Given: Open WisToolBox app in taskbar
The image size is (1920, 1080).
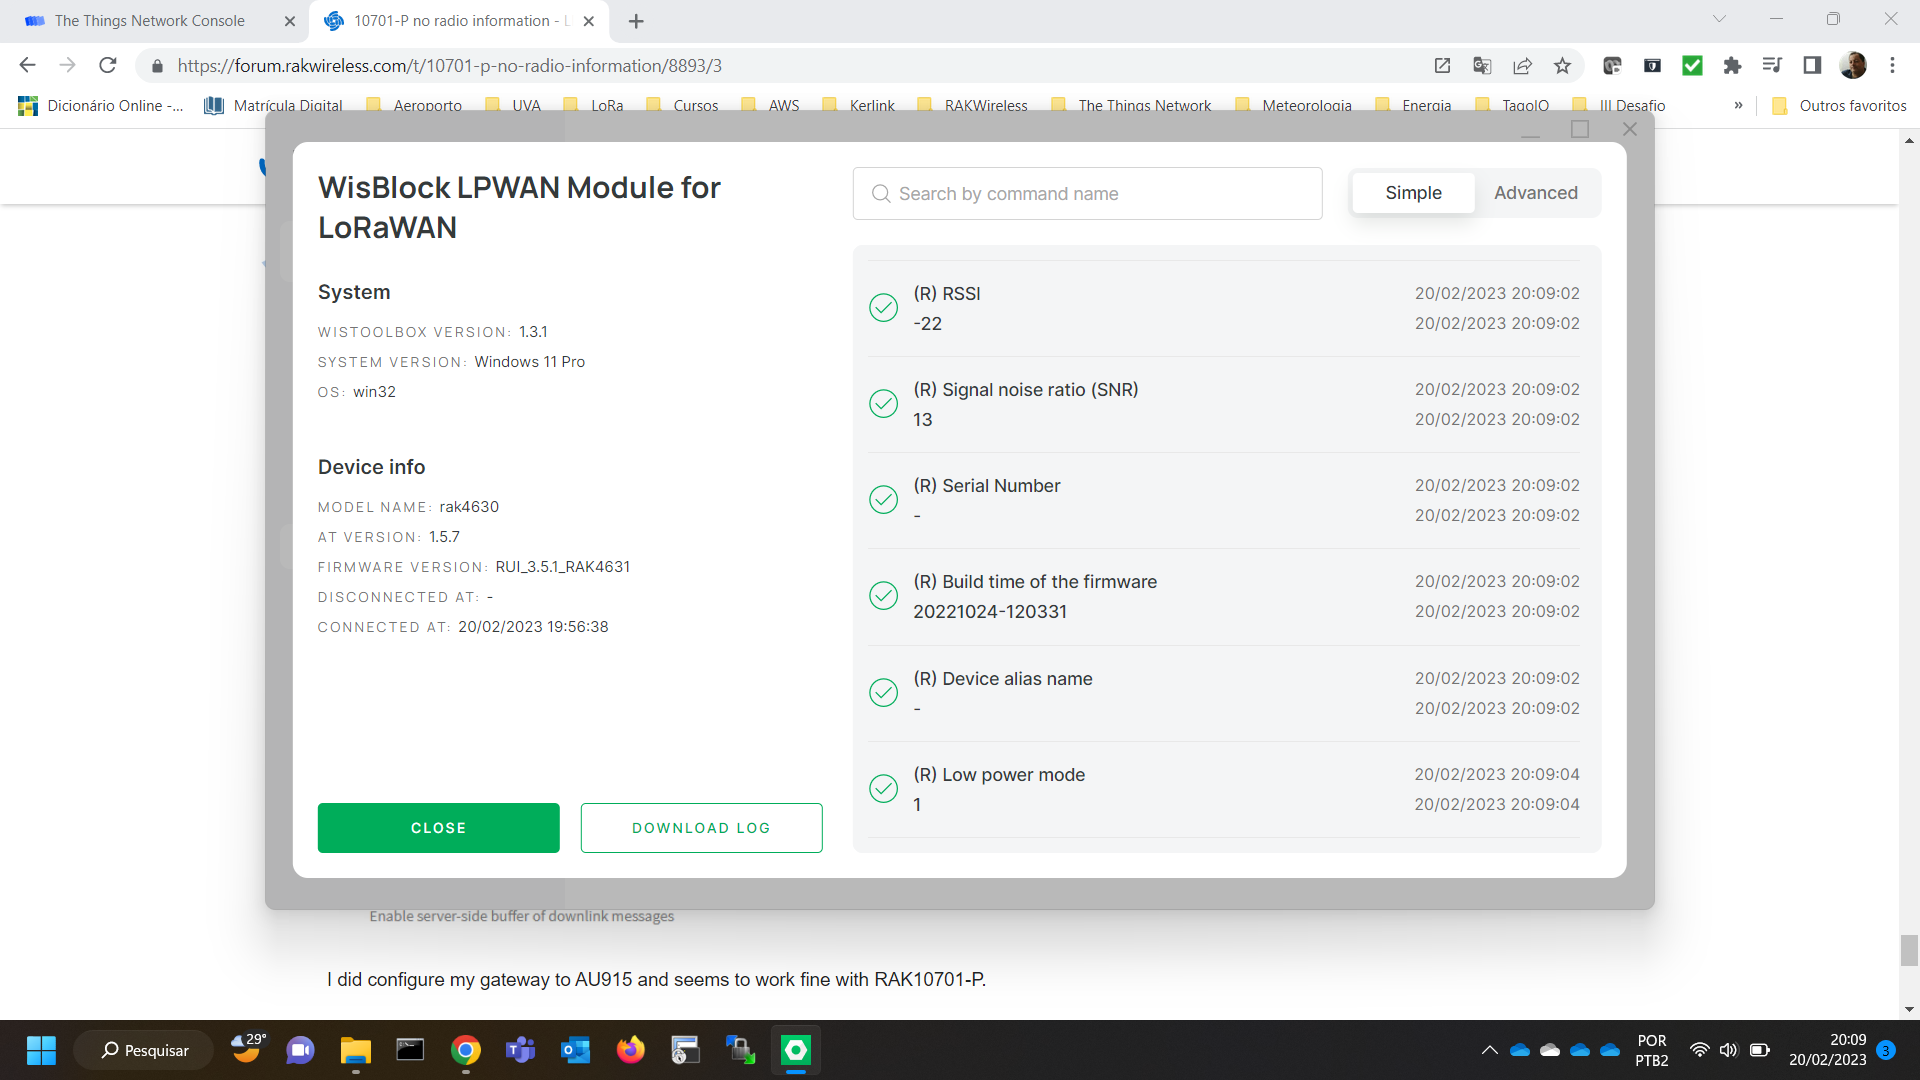Looking at the screenshot, I should pos(795,1050).
